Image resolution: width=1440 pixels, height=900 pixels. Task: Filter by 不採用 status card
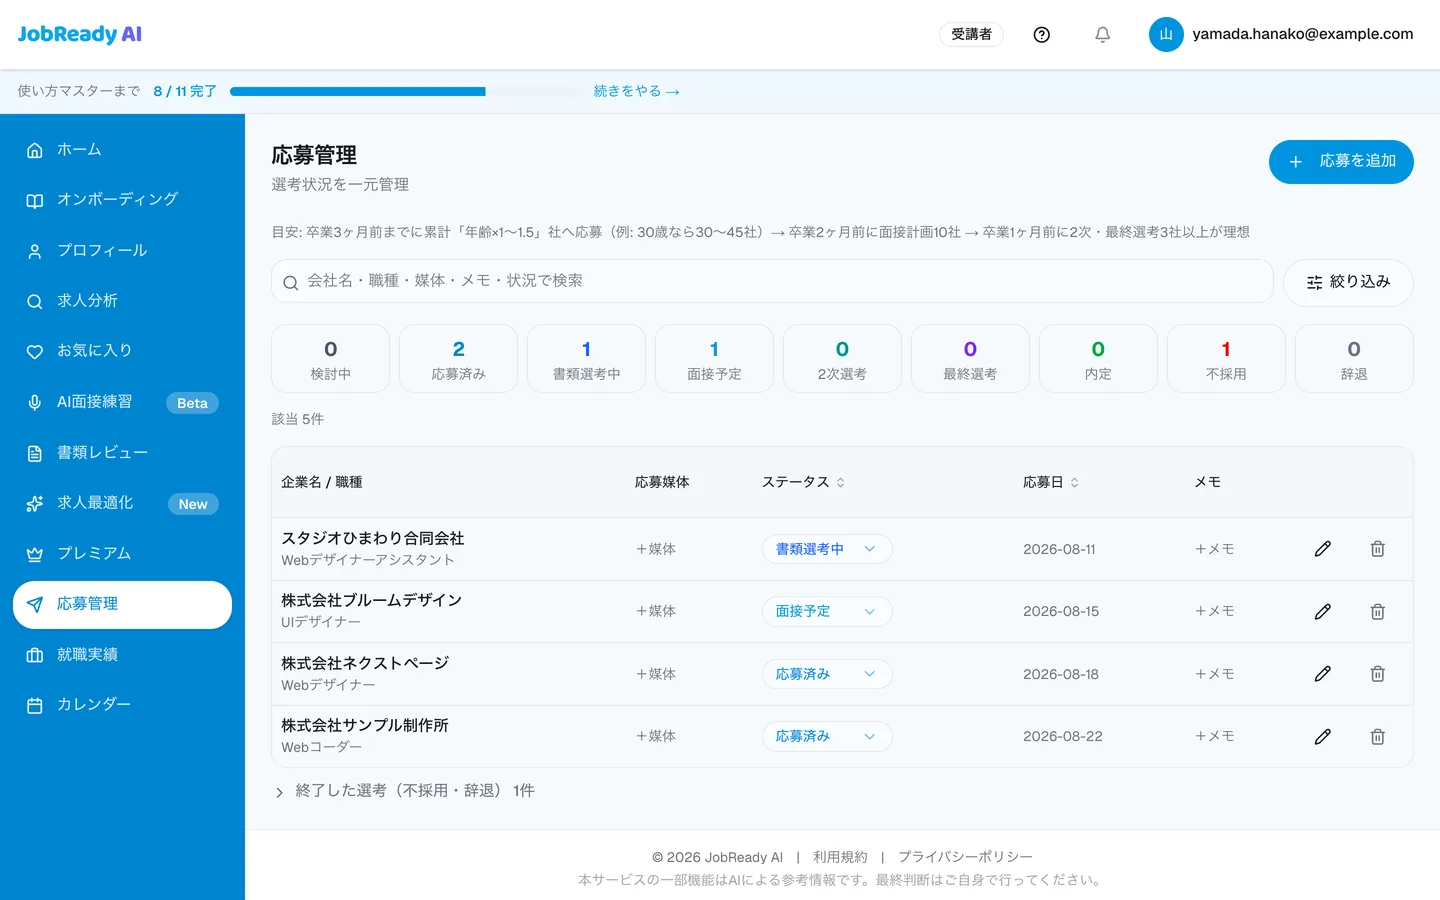(x=1226, y=359)
